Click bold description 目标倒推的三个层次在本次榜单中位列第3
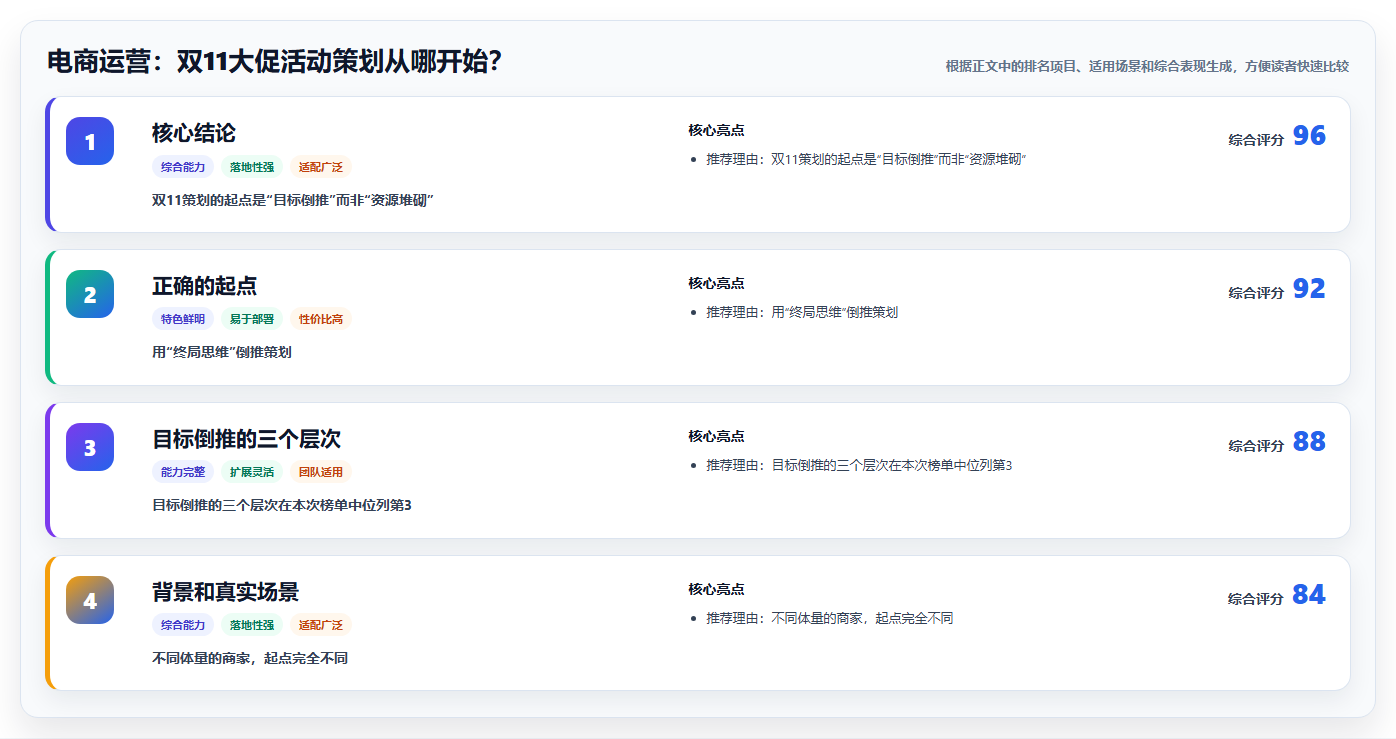 (x=282, y=505)
